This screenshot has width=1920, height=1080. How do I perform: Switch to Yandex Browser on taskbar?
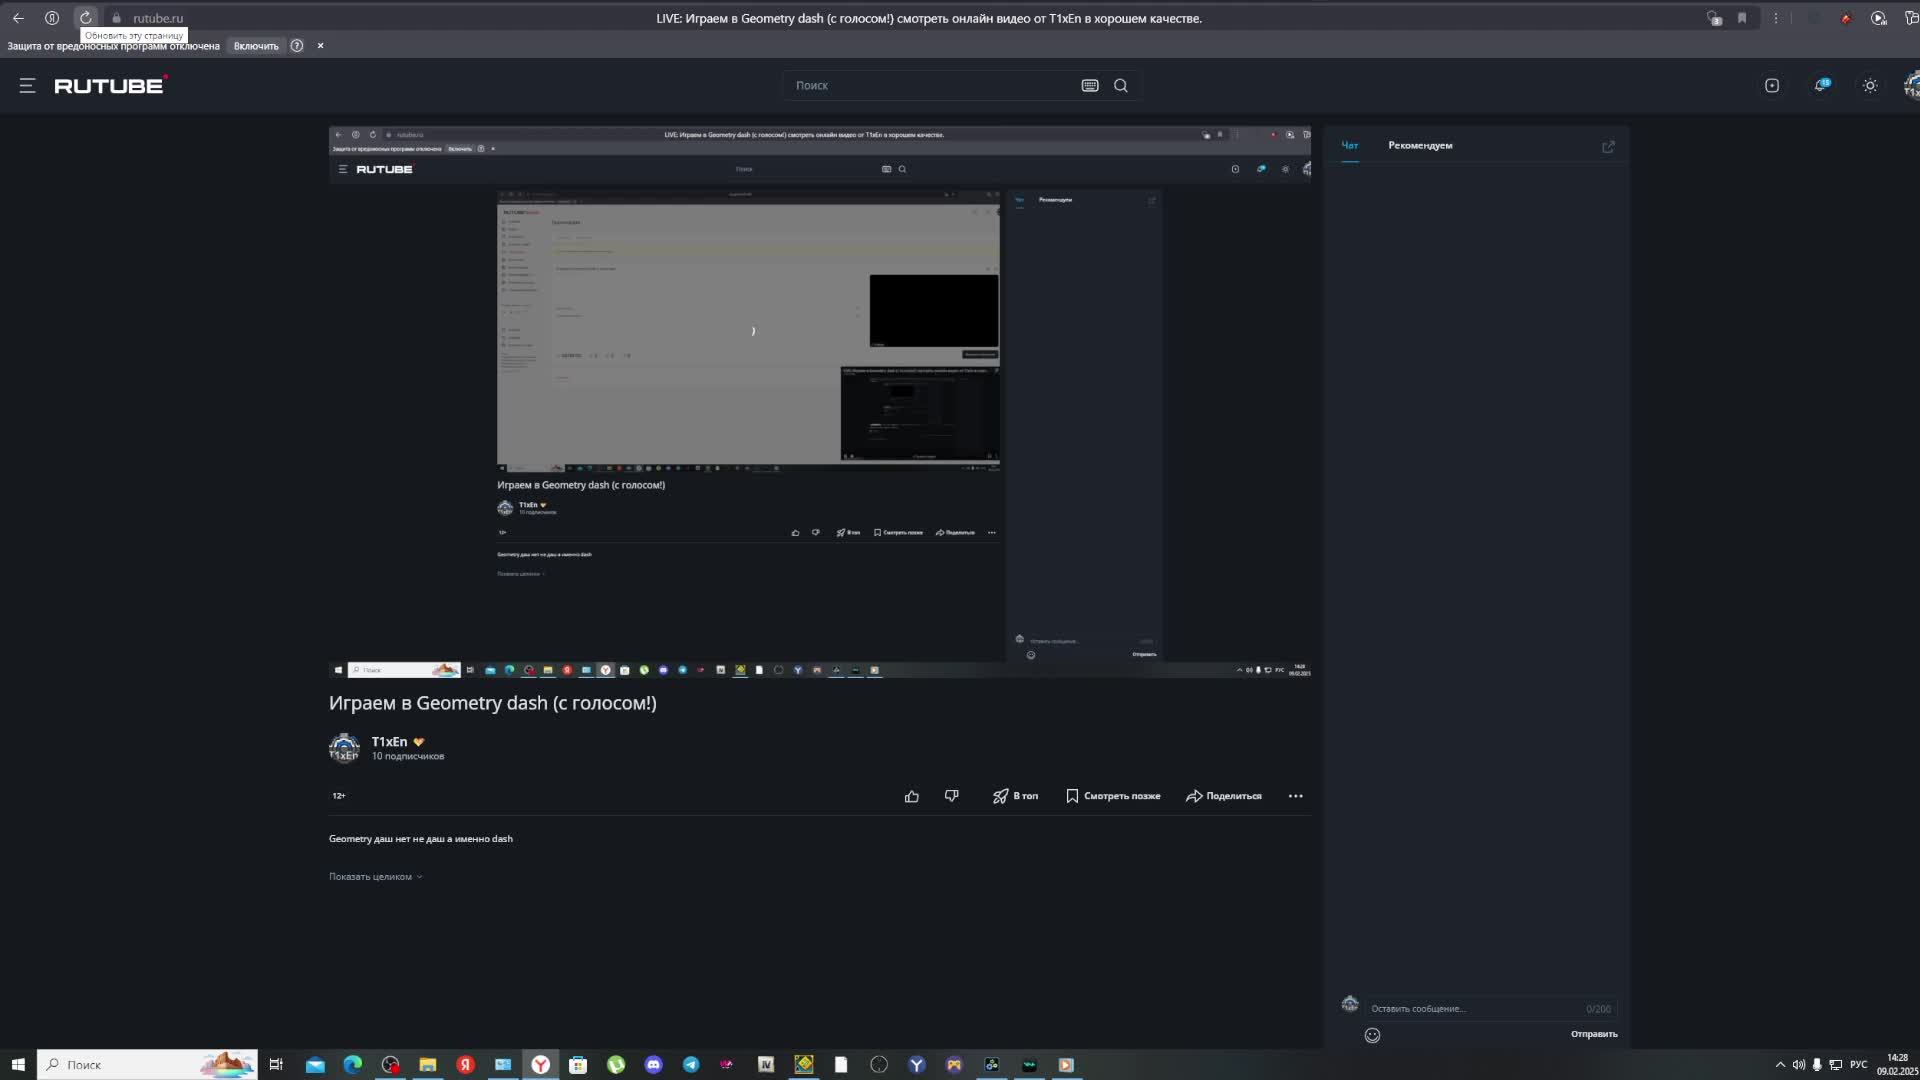point(541,1065)
